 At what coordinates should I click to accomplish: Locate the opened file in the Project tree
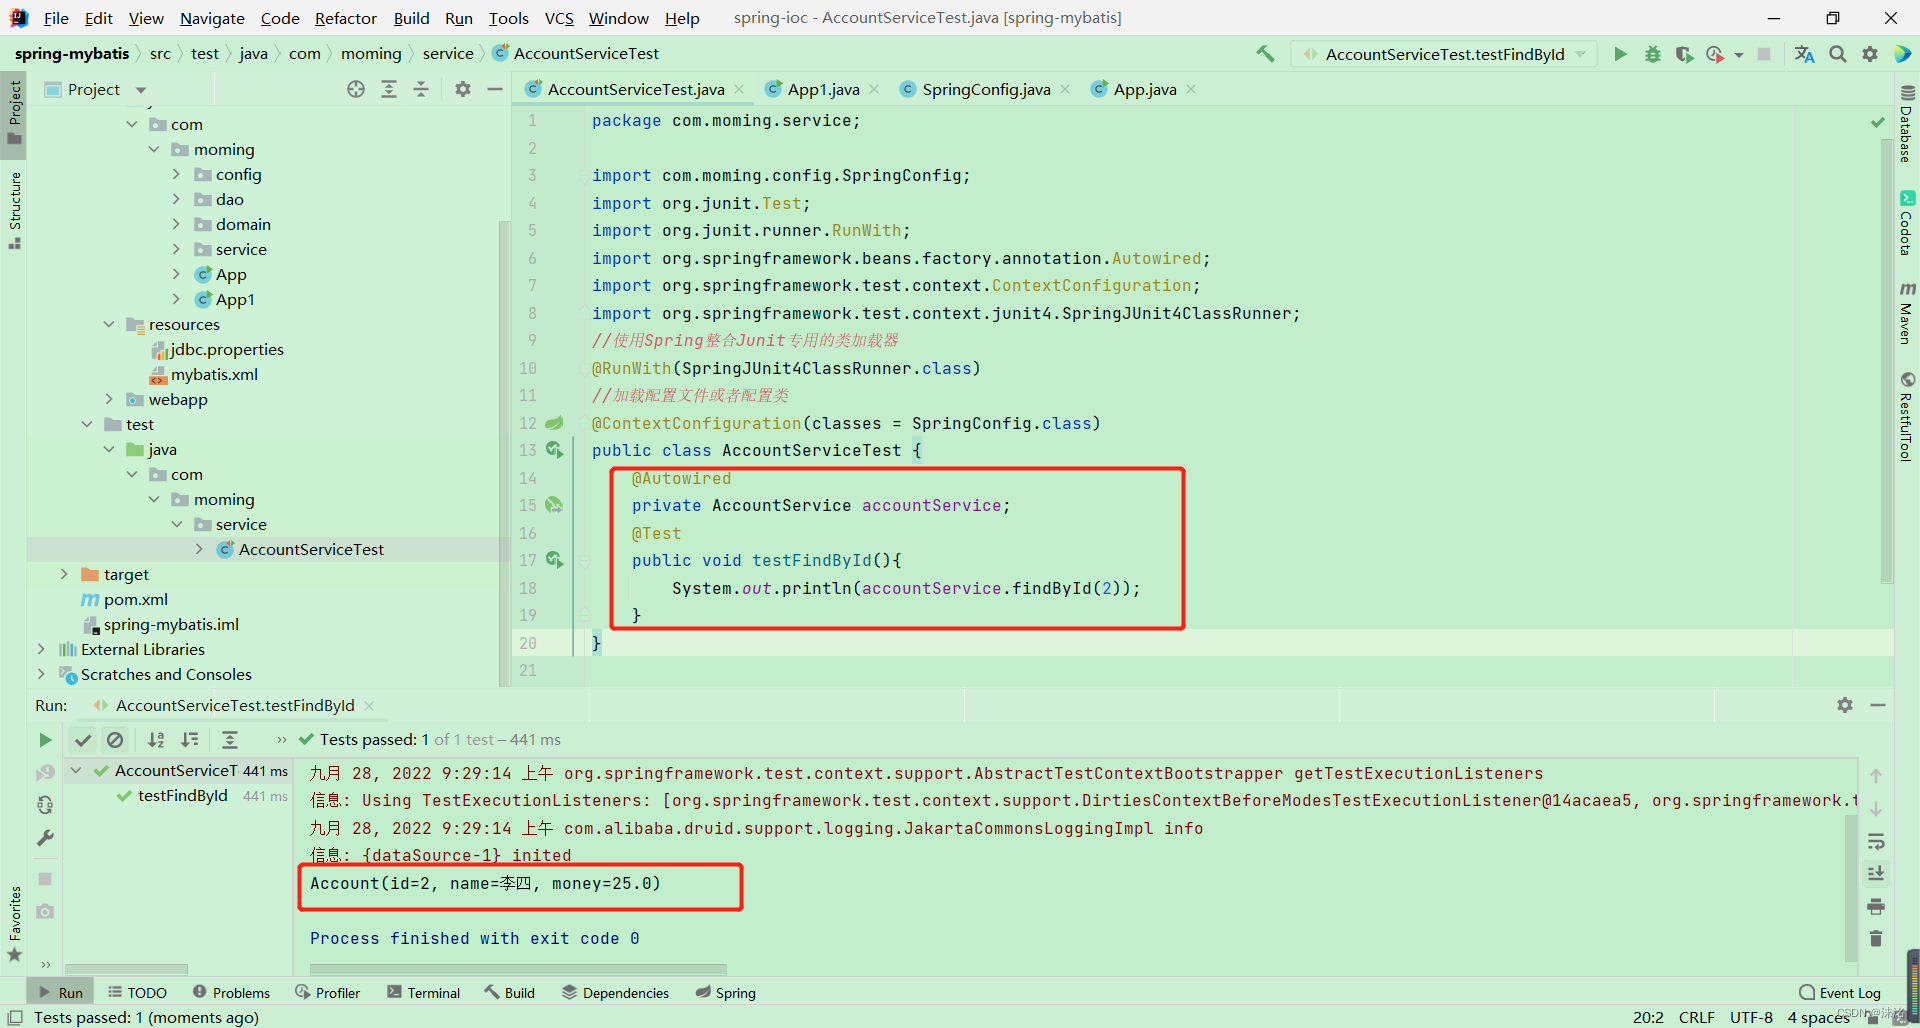pos(356,89)
